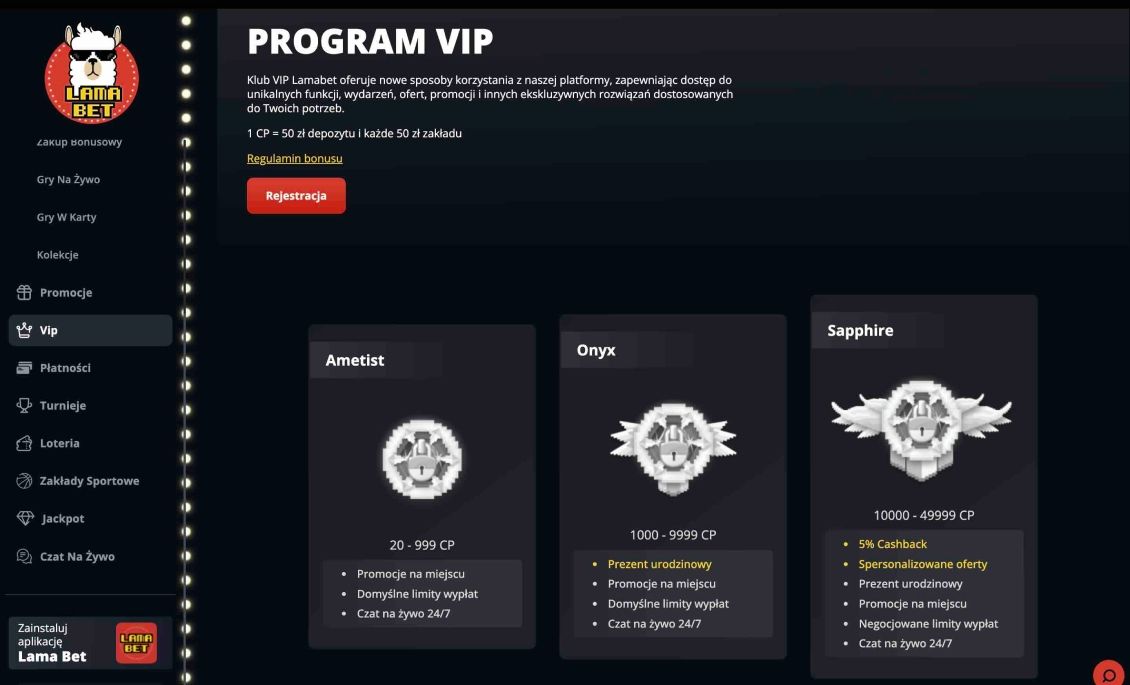Click the Loteria ticket icon
Screen dimensions: 1130x685
(x=24, y=442)
